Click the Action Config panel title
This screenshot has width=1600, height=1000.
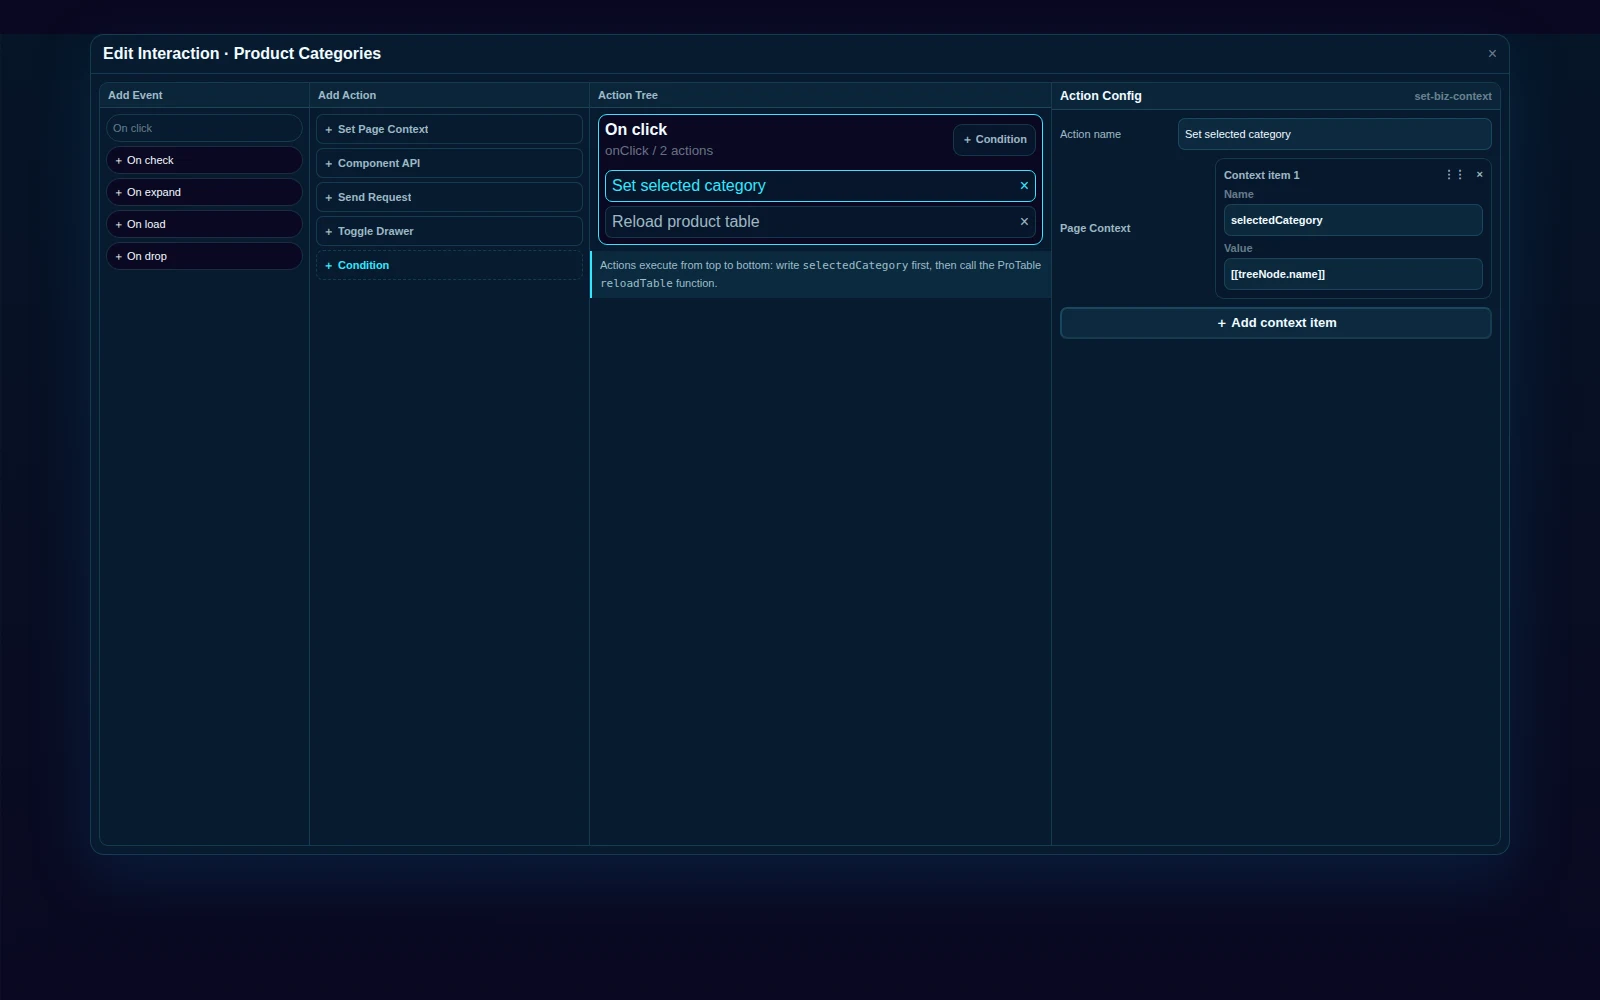[1101, 96]
